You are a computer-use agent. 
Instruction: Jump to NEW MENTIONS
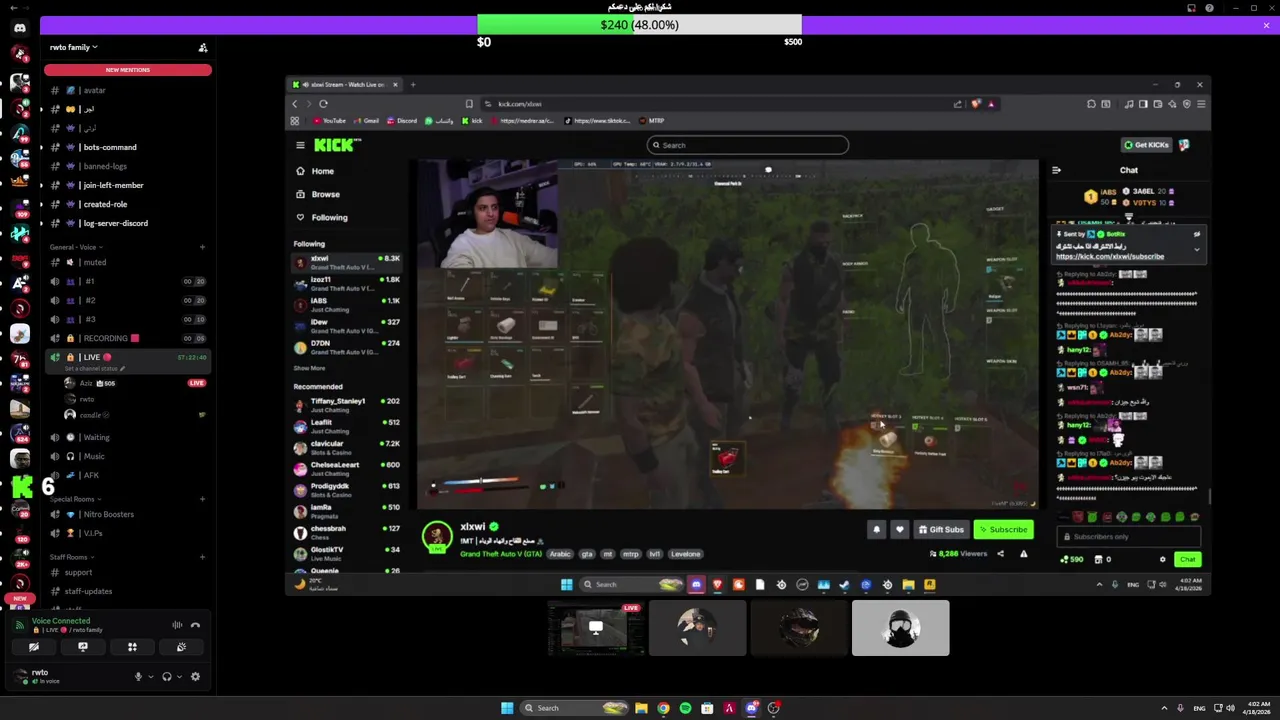128,70
